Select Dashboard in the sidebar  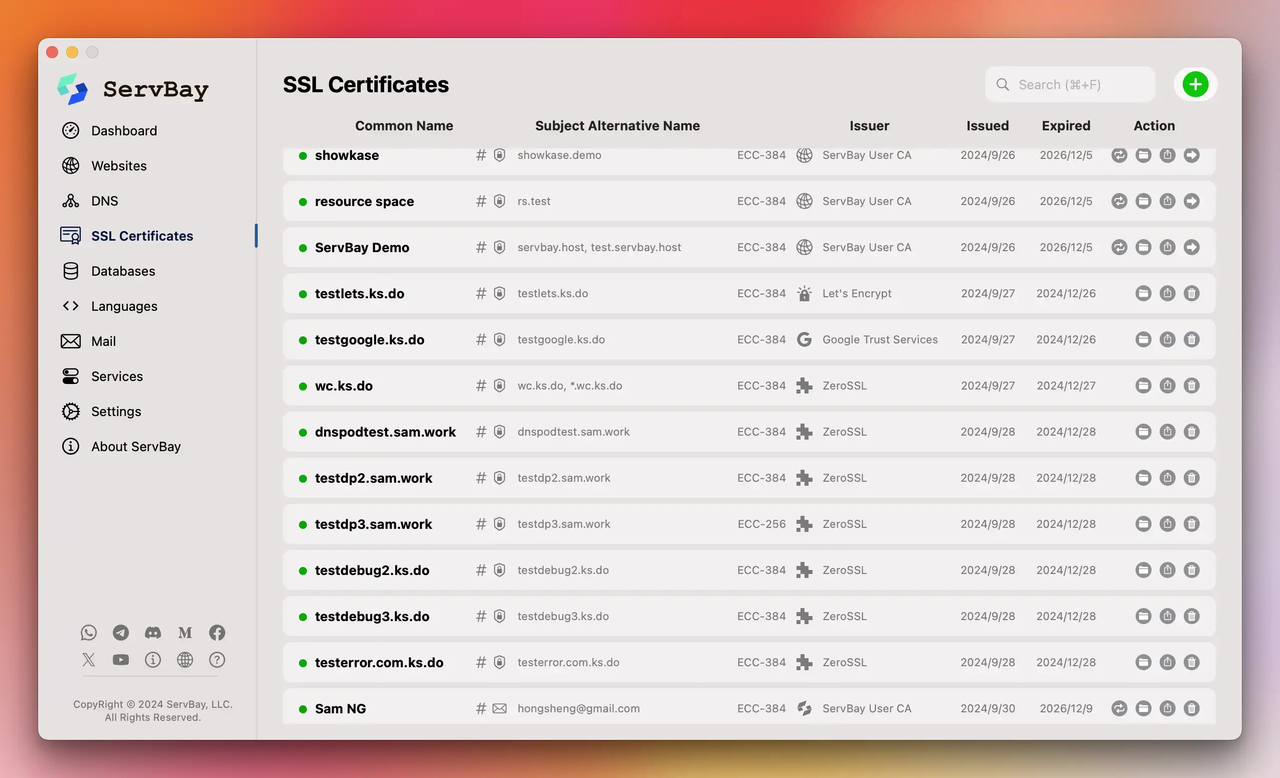coord(123,130)
